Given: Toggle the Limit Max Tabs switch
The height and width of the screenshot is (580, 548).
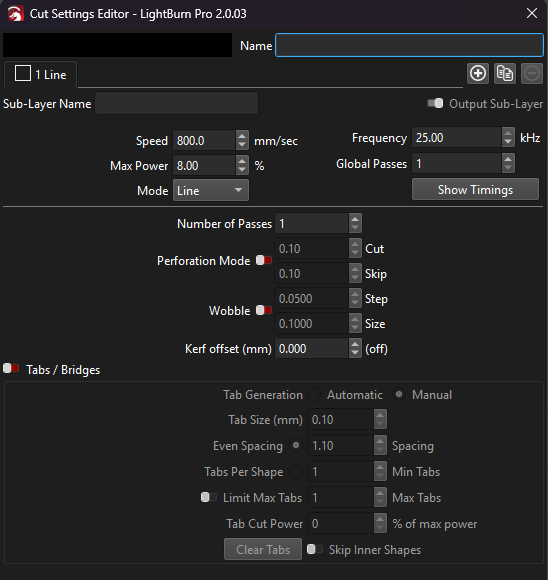Looking at the screenshot, I should coord(209,497).
